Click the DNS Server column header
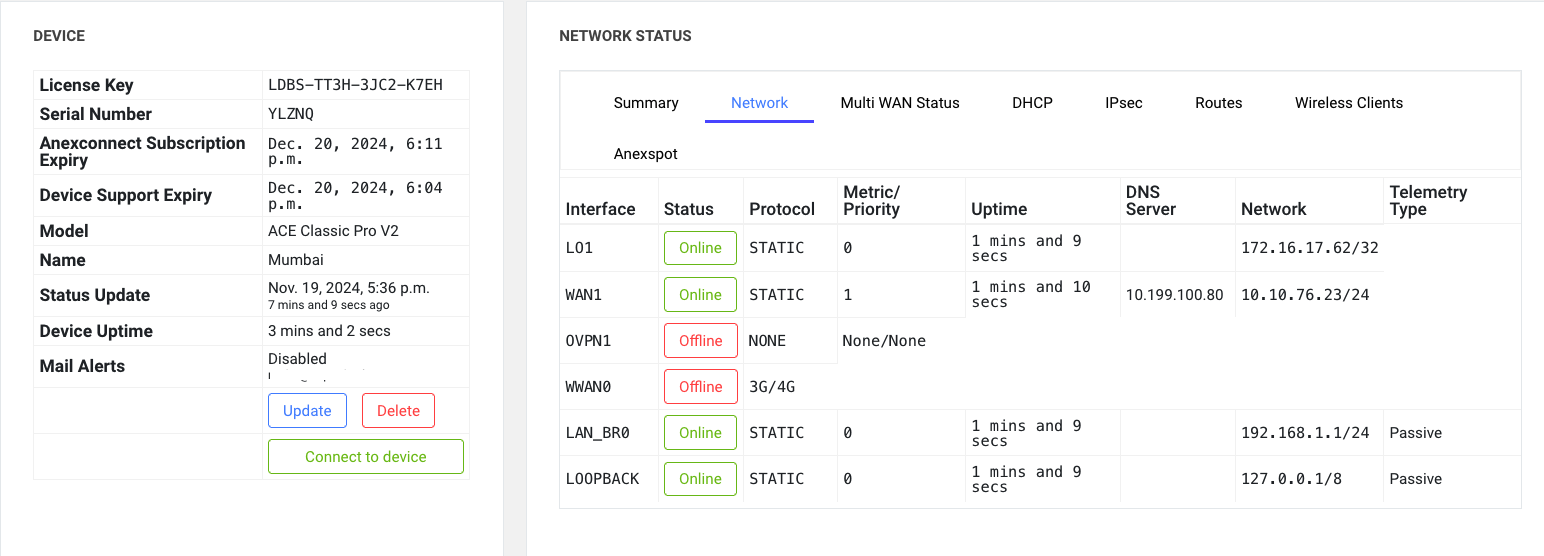The image size is (1544, 556). click(1151, 200)
